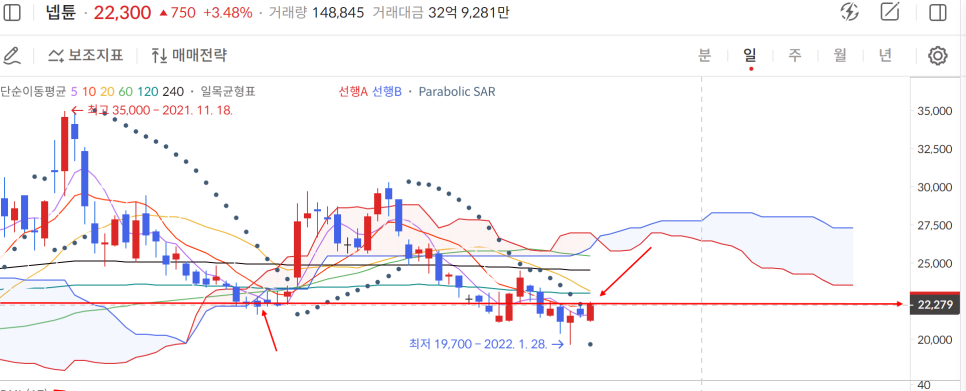Viewport: 966px width, 391px height.
Task: Switch to 분 minute chart
Action: (705, 55)
